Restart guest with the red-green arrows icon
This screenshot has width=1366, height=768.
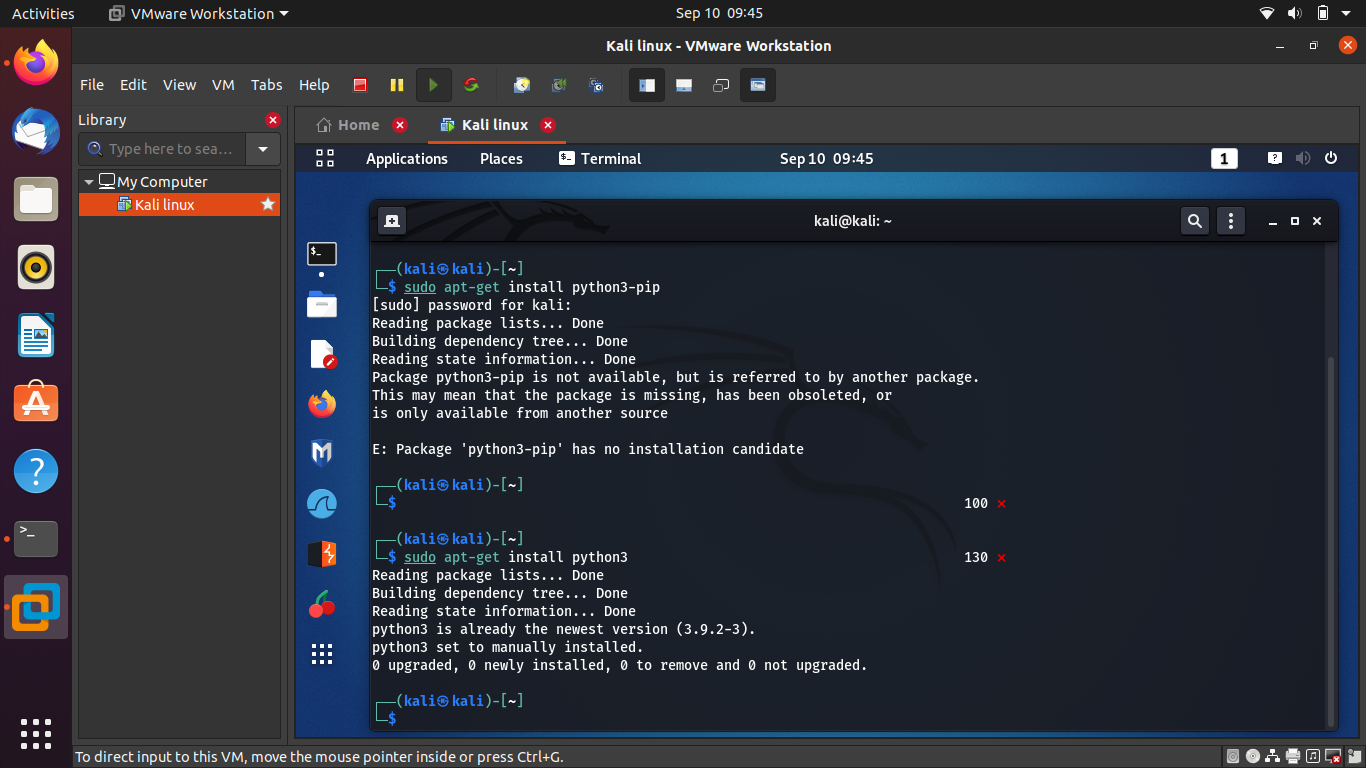pyautogui.click(x=471, y=85)
